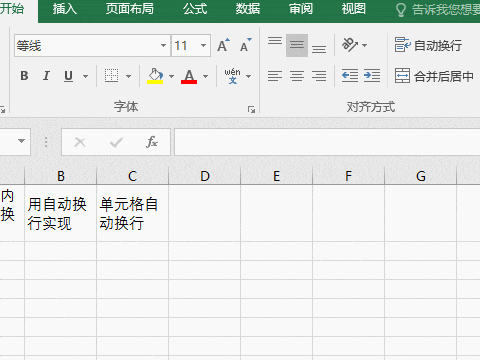The width and height of the screenshot is (480, 360).
Task: Switch to the 插入 ribbon tab
Action: 65,9
